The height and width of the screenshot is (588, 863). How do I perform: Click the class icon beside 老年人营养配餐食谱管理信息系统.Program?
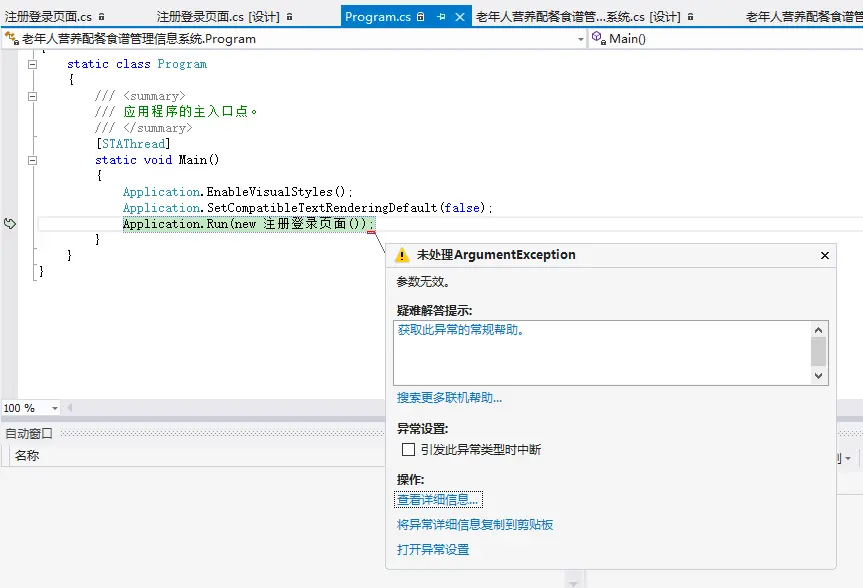coord(12,39)
